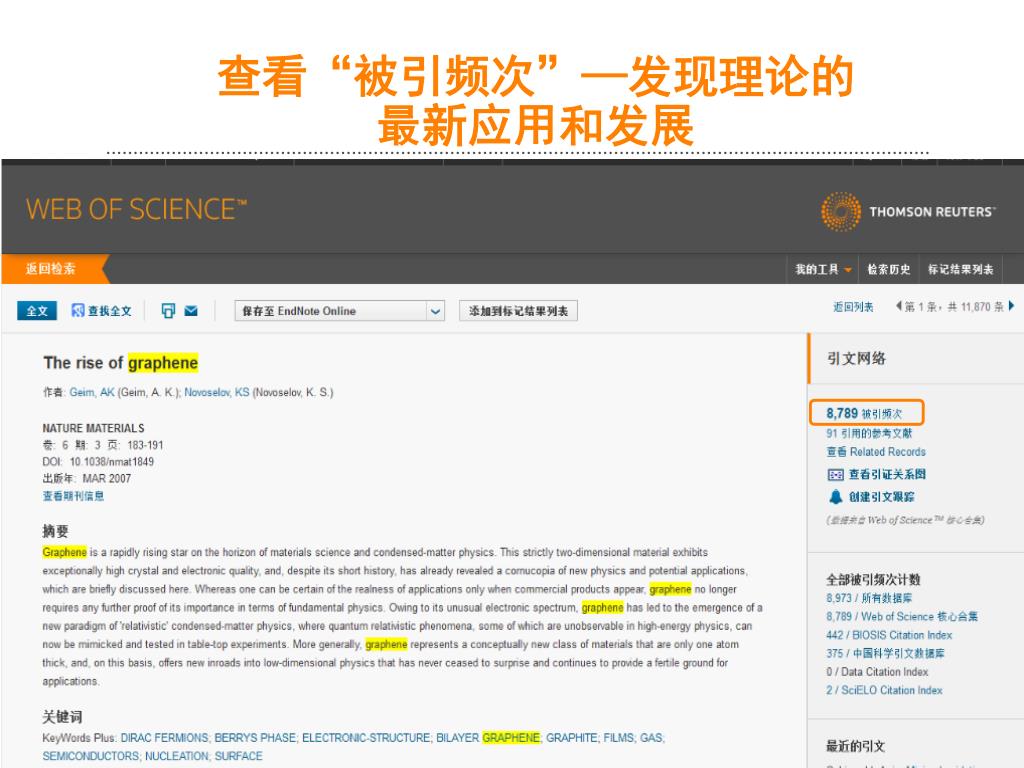Screen dimensions: 1024x768
Task: Open 2 / SciELO Citation Index
Action: pos(884,690)
